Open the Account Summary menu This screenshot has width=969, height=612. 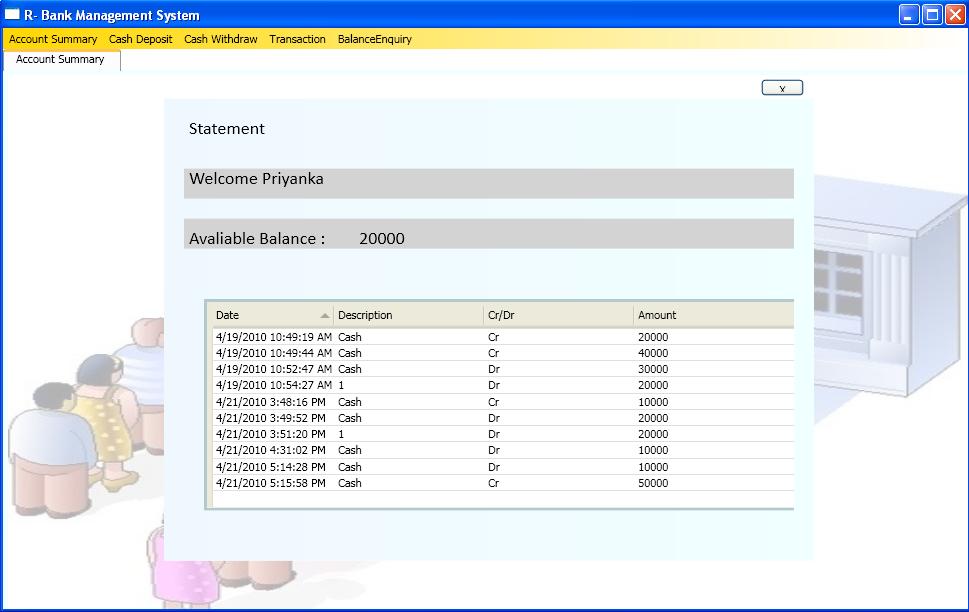[53, 39]
